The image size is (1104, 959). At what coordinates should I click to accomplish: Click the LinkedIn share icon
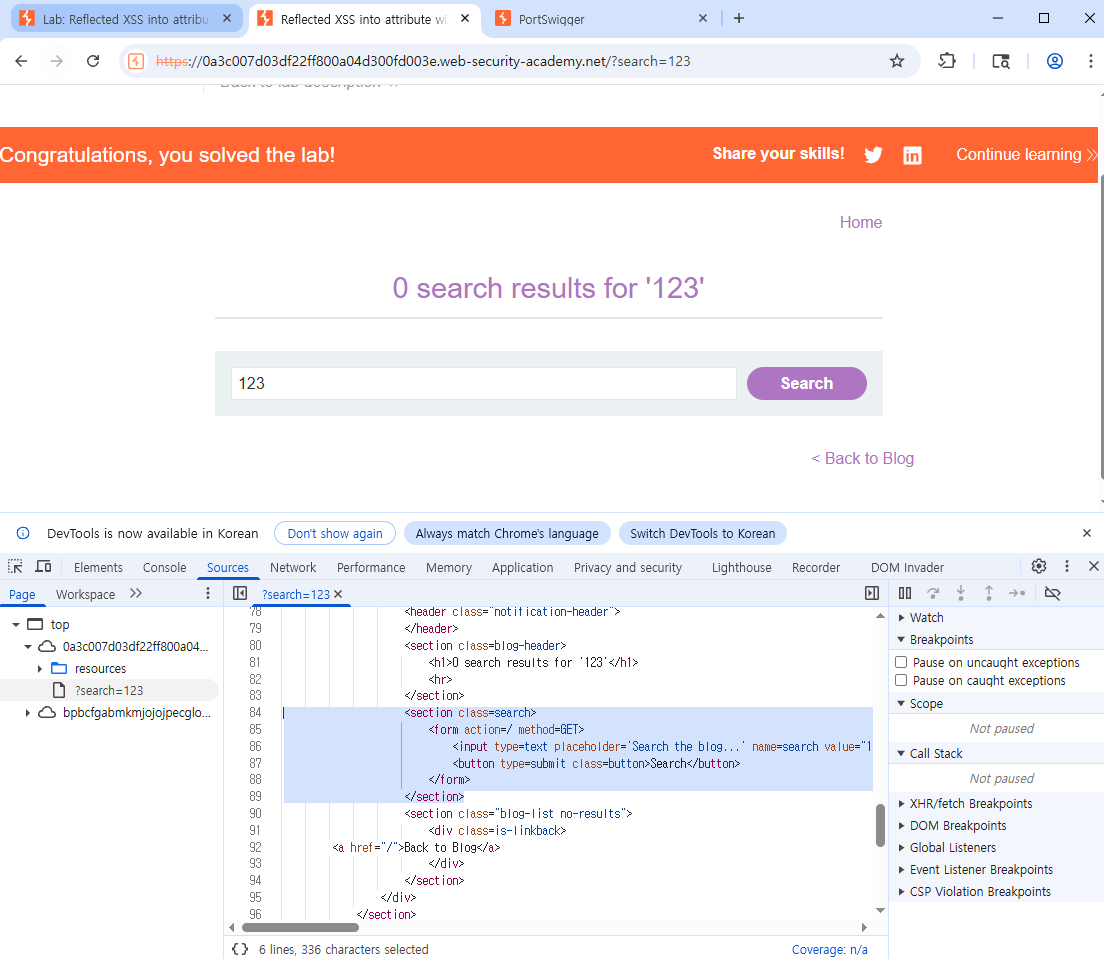[912, 155]
